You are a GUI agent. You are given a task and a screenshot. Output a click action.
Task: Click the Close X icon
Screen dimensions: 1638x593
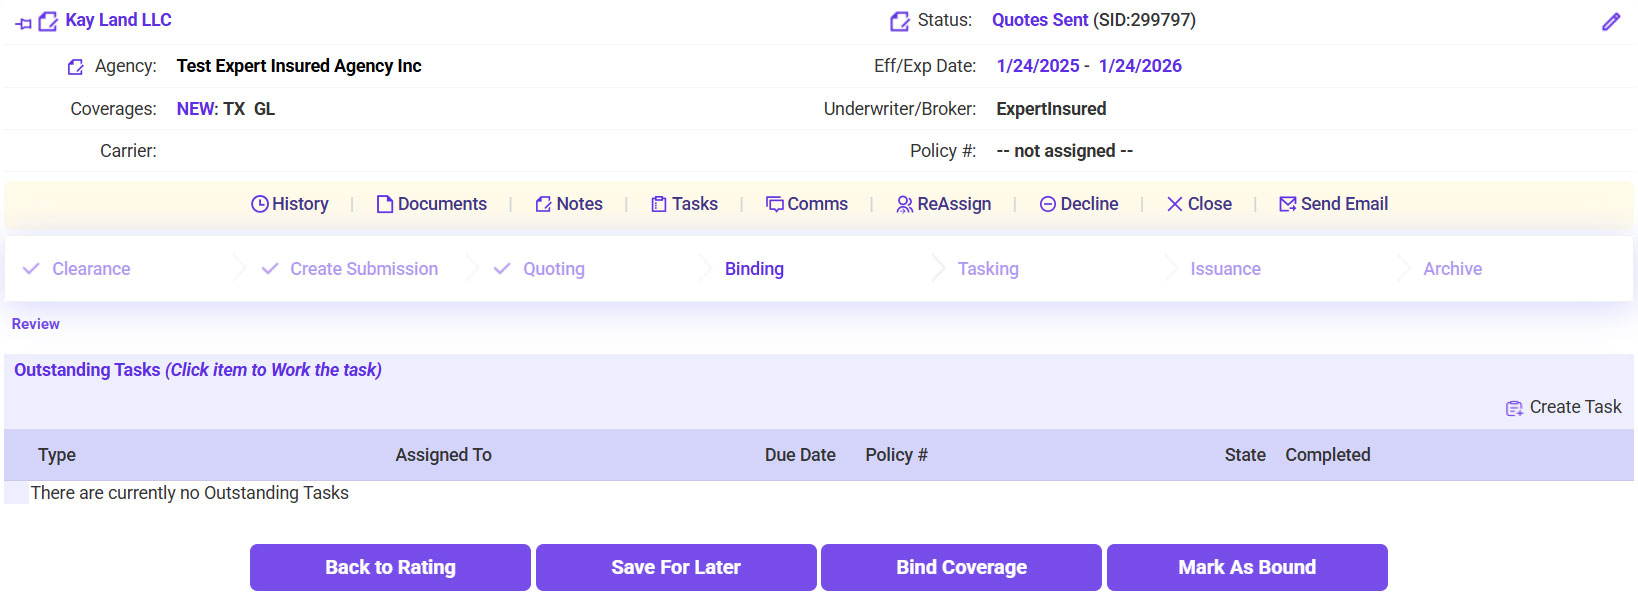click(x=1175, y=204)
